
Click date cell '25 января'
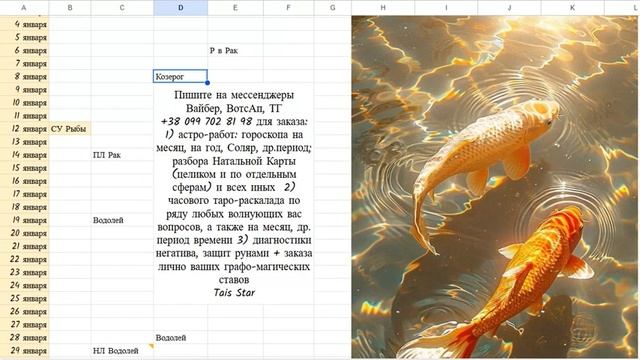24,299
